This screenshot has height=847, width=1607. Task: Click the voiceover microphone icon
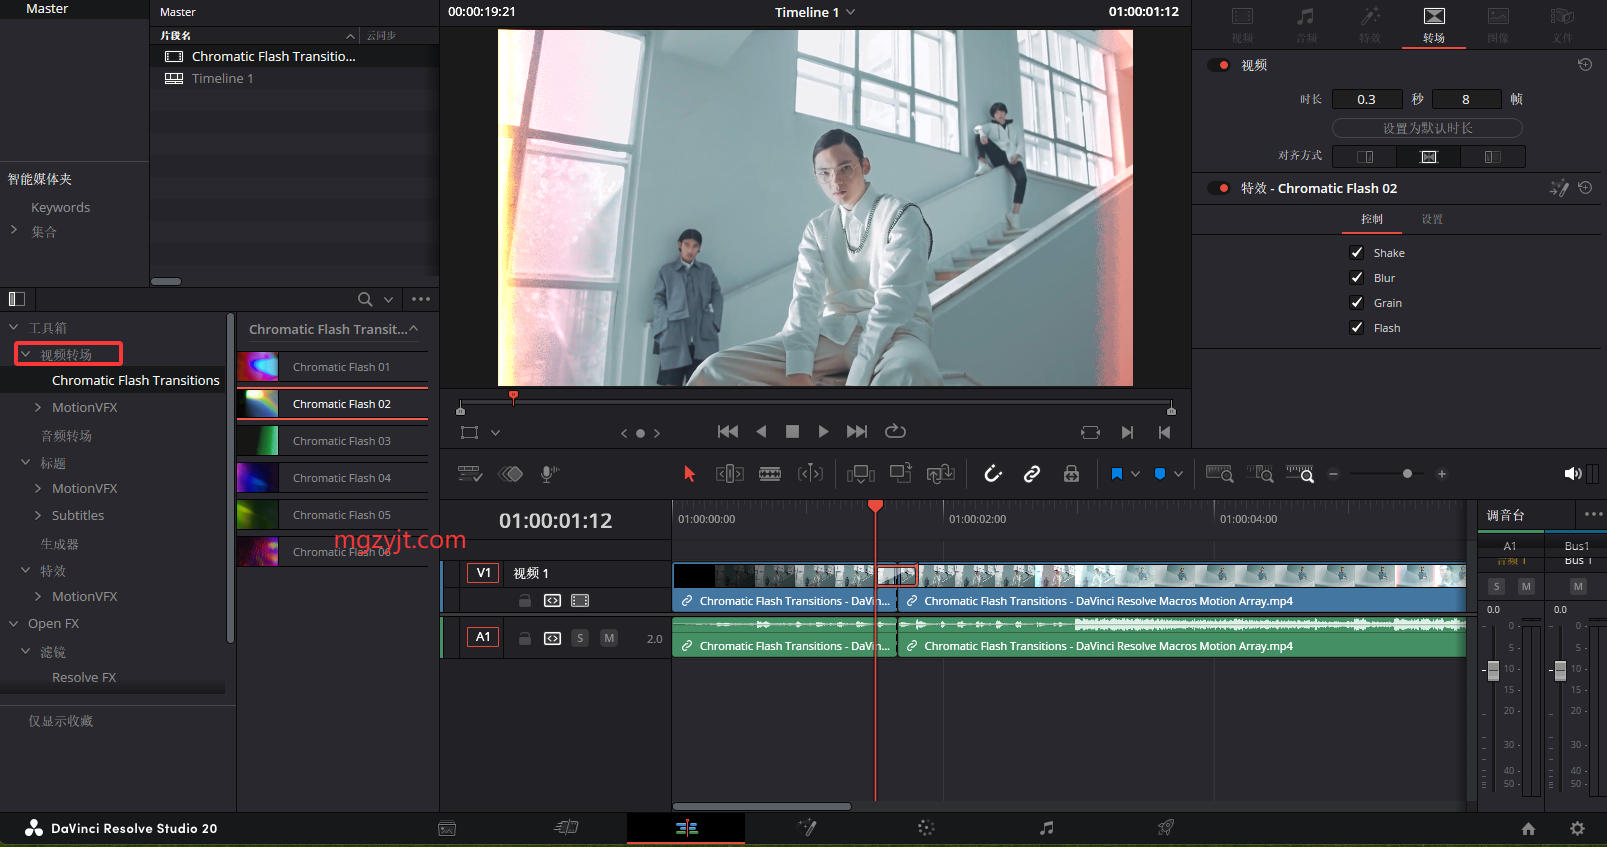pos(548,474)
